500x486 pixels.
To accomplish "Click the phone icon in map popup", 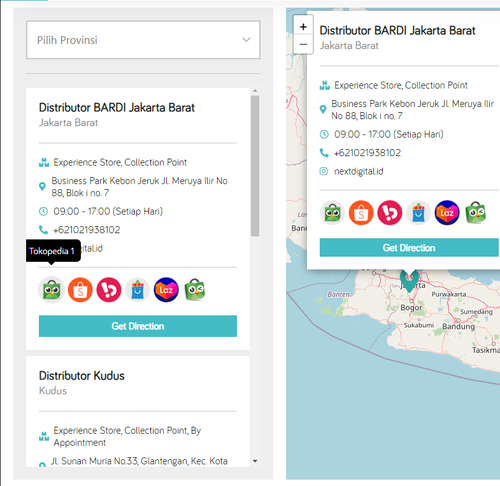I will 324,153.
